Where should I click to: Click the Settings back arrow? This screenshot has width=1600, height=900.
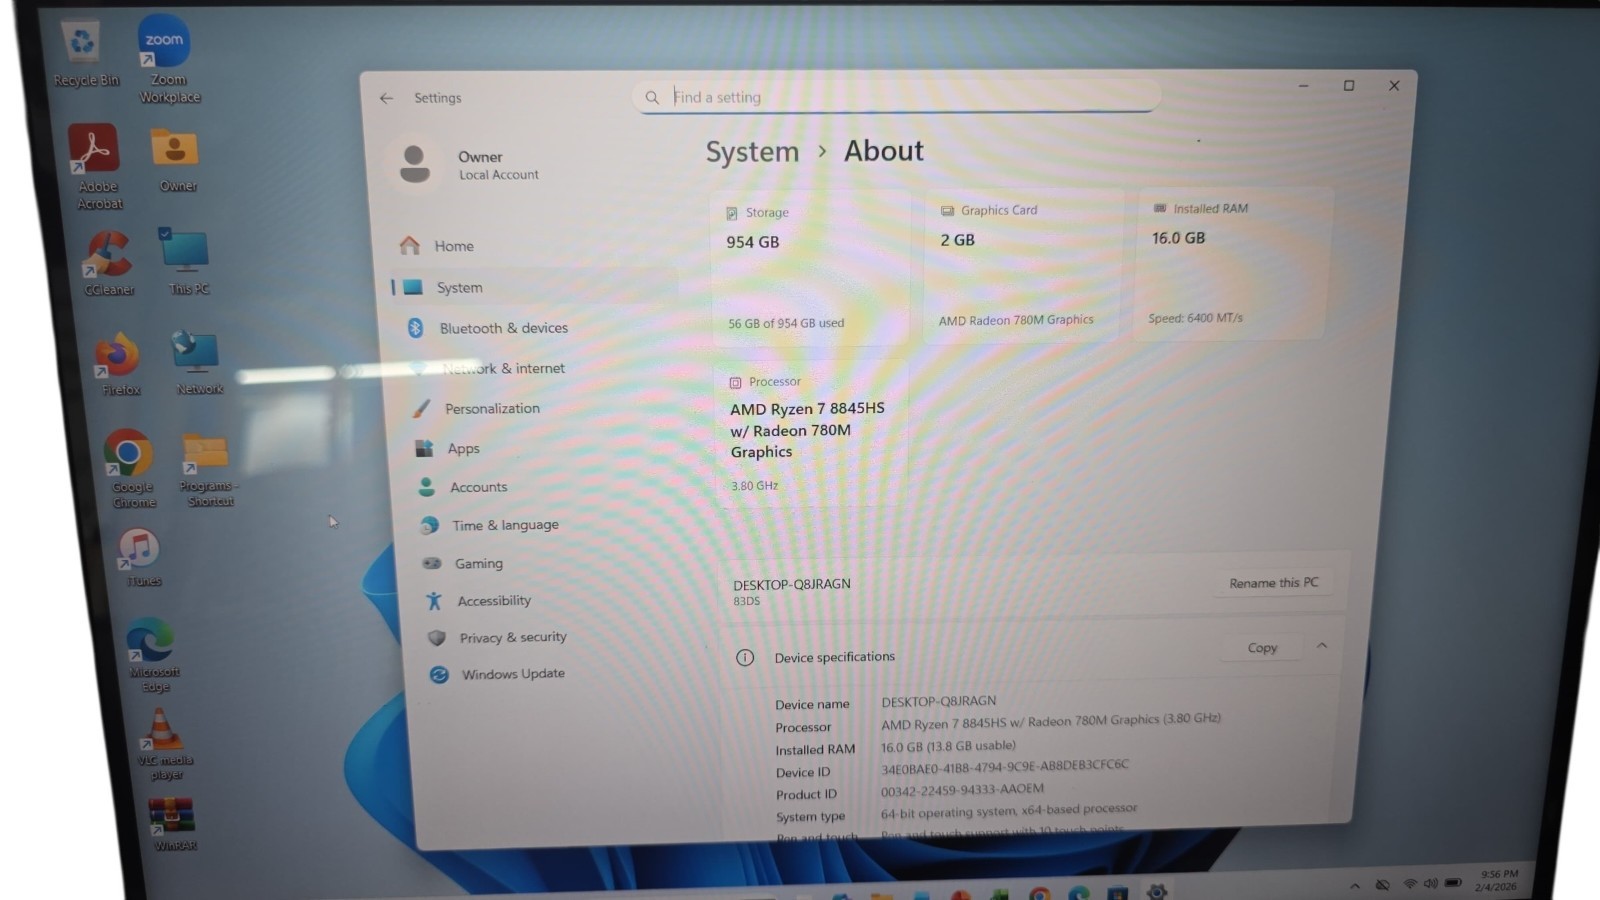[386, 98]
